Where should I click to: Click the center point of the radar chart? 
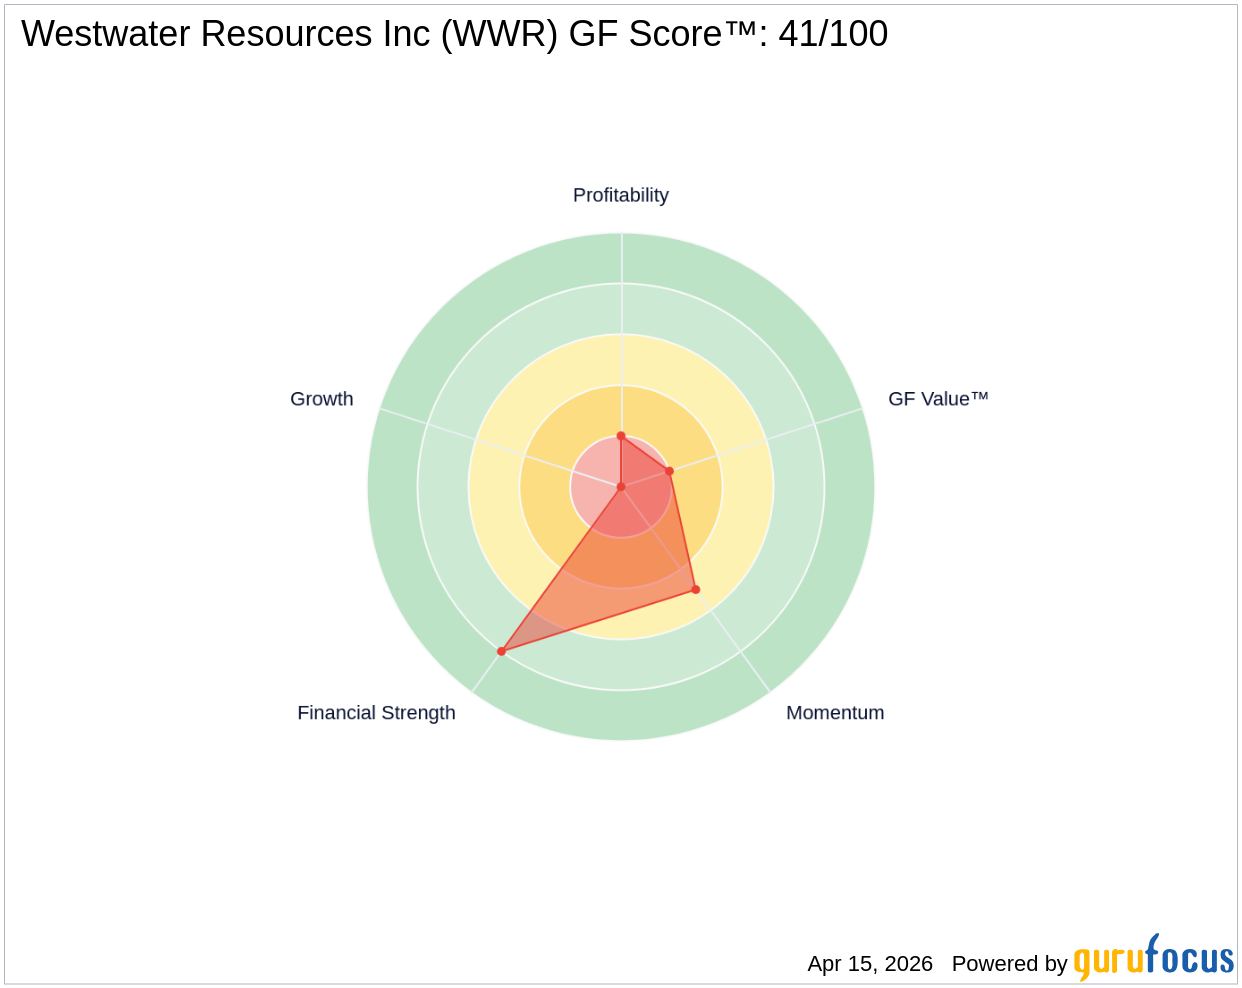pyautogui.click(x=622, y=485)
